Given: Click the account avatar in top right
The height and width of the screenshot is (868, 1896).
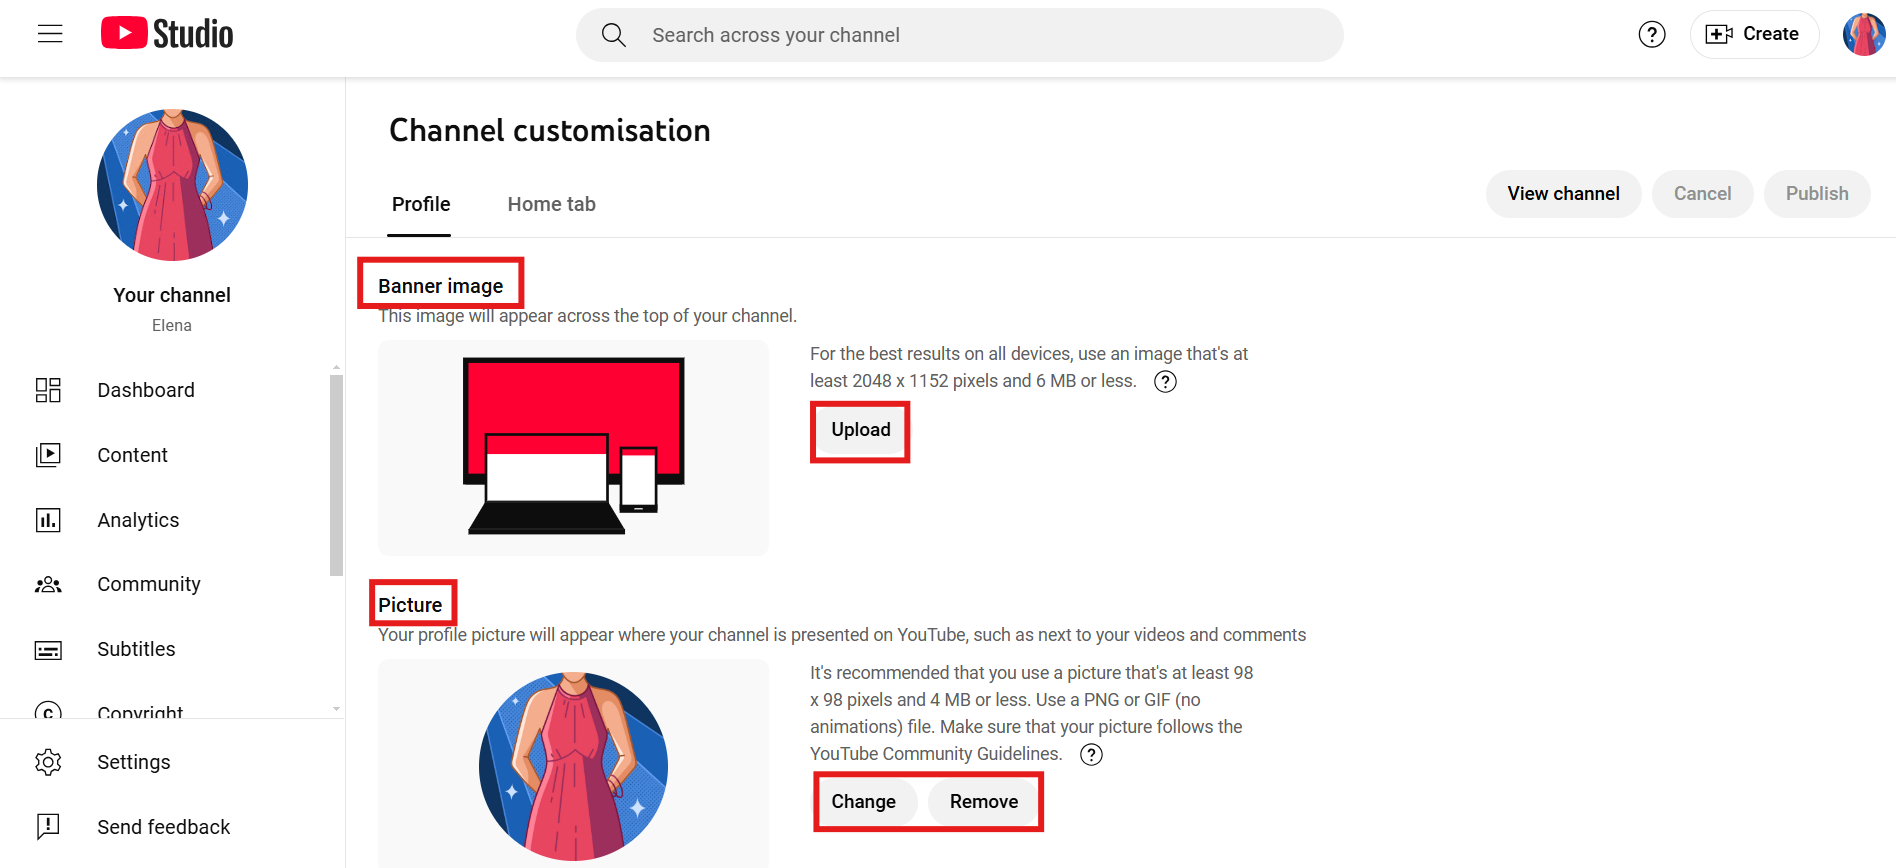Looking at the screenshot, I should click(1863, 35).
